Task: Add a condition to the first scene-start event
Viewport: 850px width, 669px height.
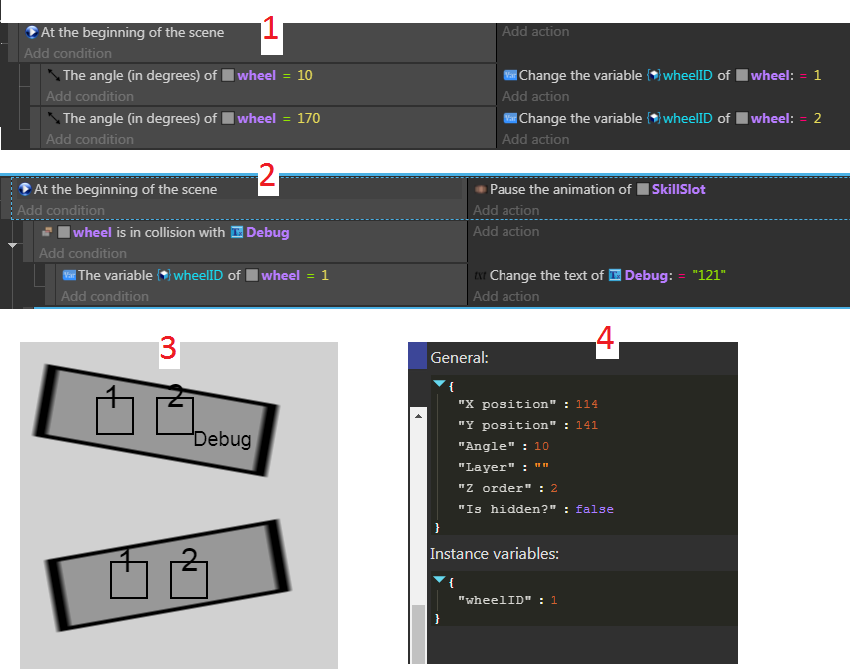Action: coord(68,53)
